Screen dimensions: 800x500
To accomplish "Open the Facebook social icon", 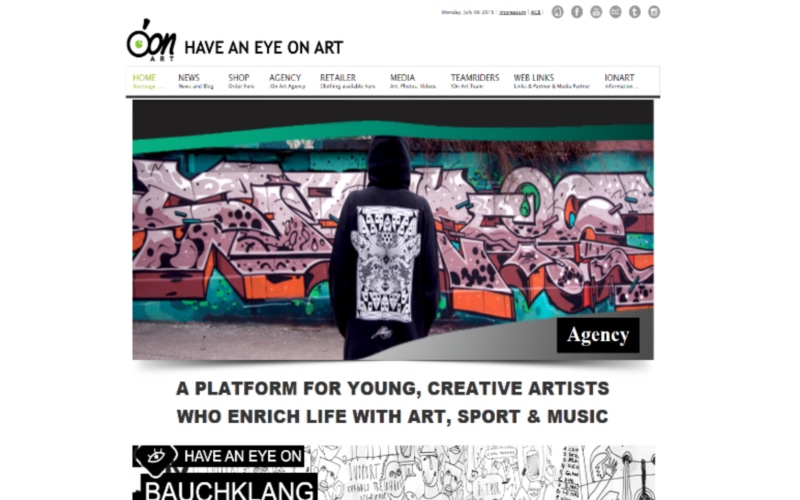I will tap(577, 12).
